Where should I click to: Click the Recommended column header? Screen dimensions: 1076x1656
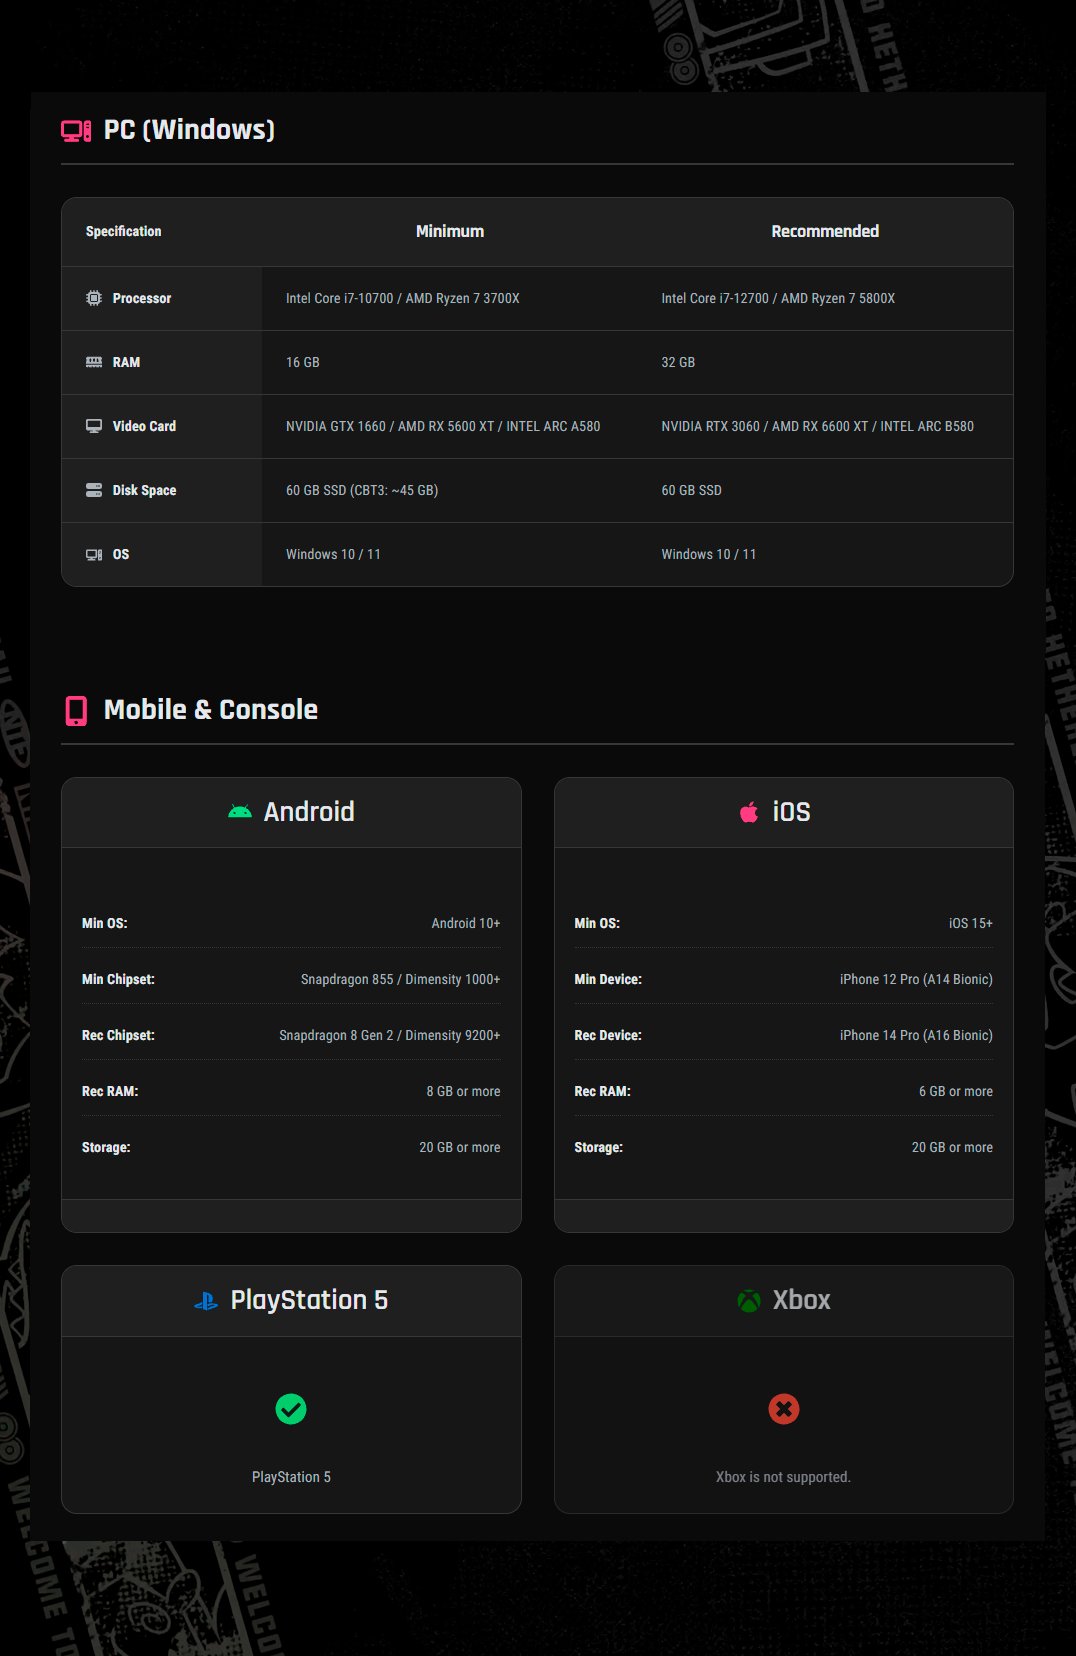point(825,231)
